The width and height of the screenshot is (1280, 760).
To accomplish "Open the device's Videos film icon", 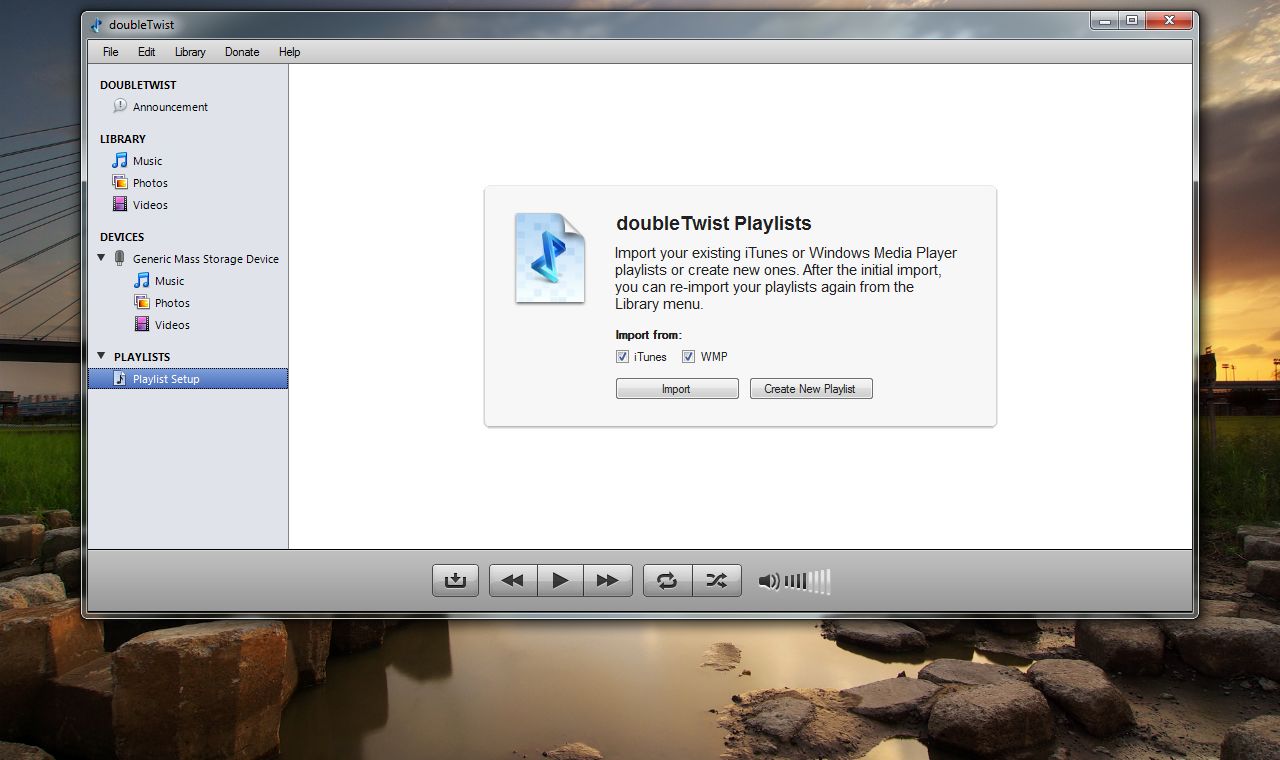I will [x=142, y=324].
